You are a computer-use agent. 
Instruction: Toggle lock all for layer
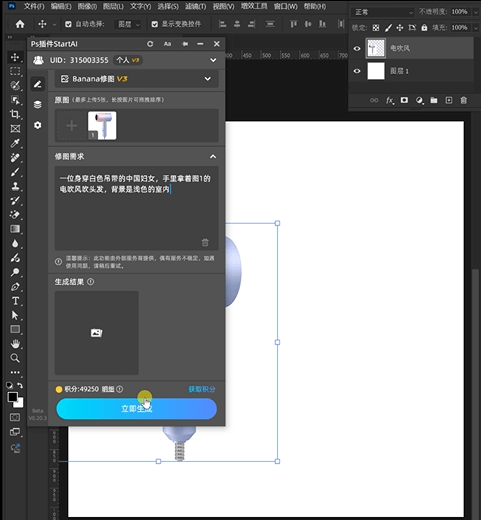point(424,28)
